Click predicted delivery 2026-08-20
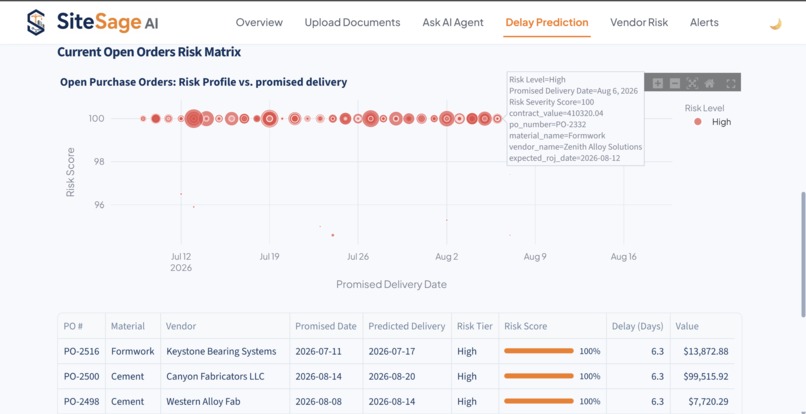 [392, 376]
